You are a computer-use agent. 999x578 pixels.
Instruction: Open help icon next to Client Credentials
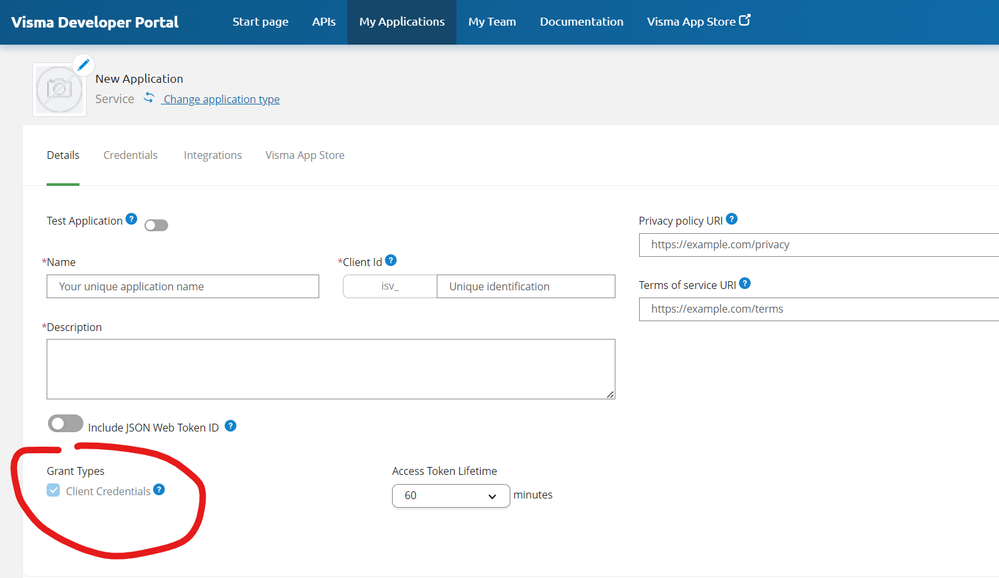click(x=159, y=489)
